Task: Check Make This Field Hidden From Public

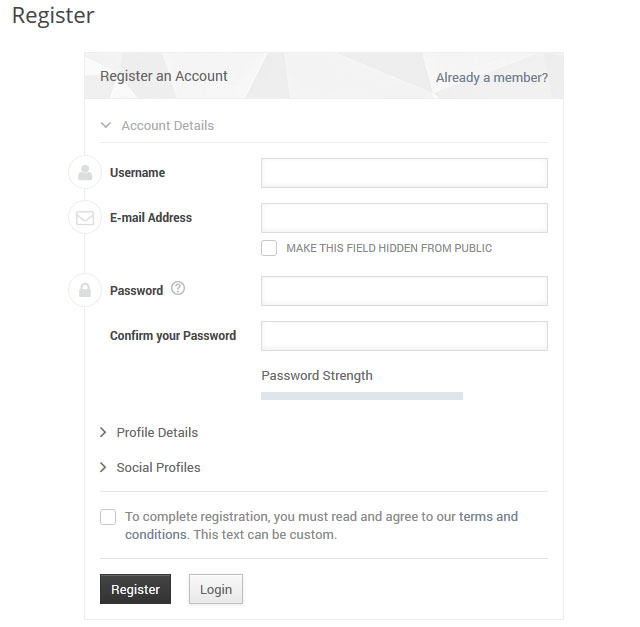Action: (269, 248)
